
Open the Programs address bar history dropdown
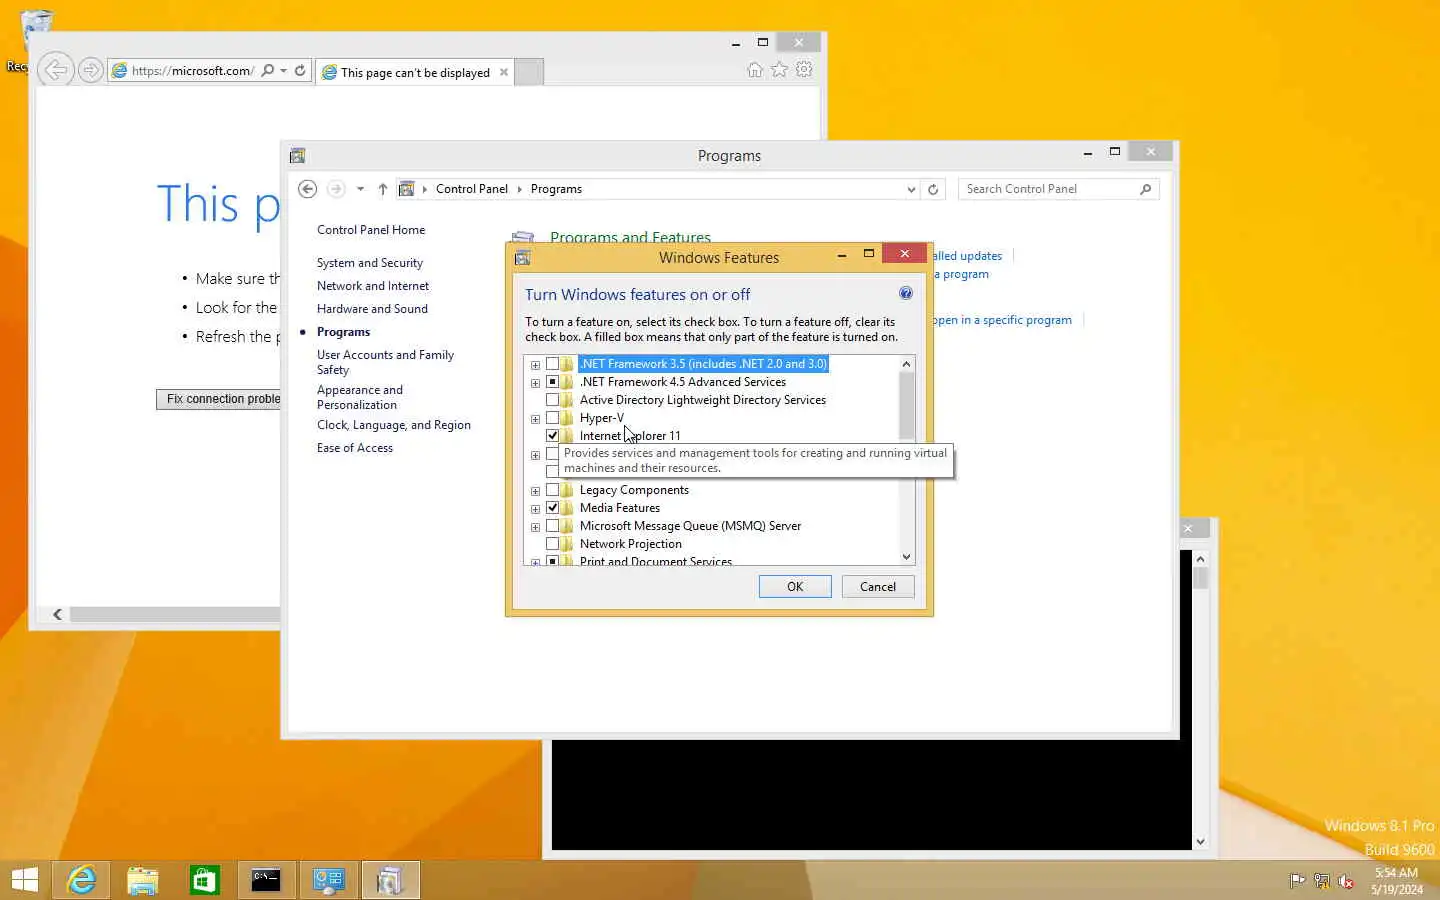[x=910, y=189]
